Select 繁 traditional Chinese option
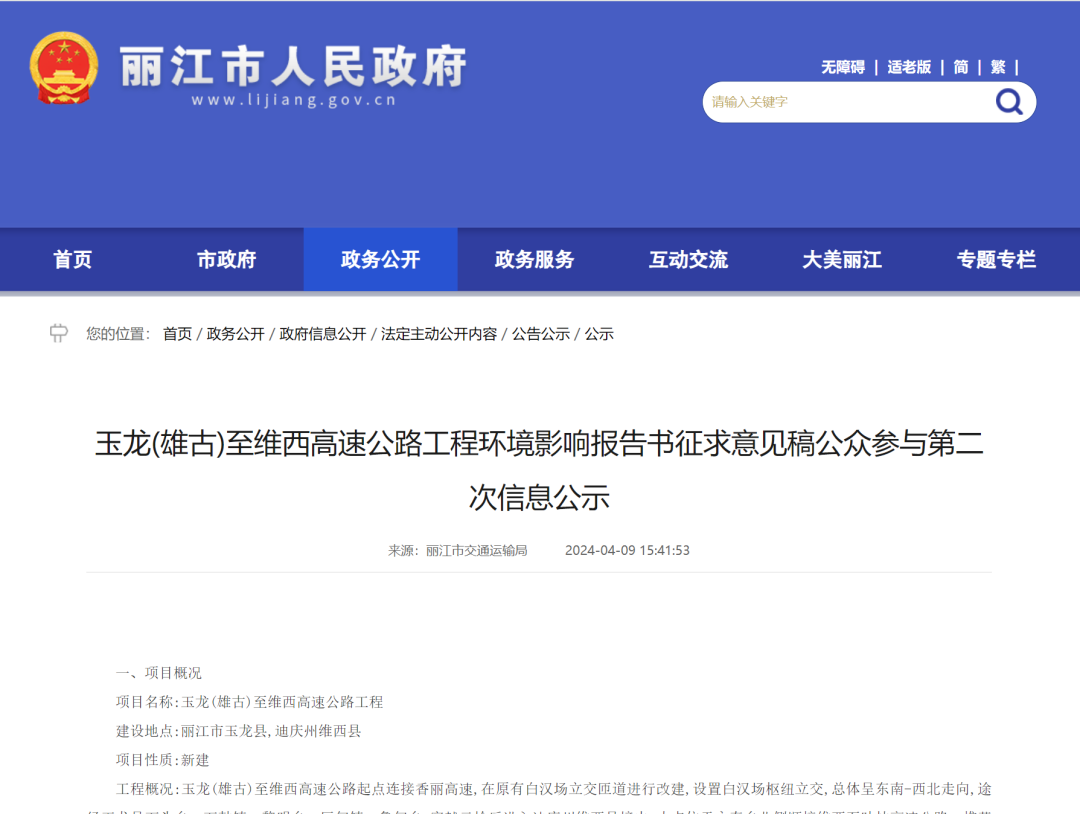 coord(998,67)
